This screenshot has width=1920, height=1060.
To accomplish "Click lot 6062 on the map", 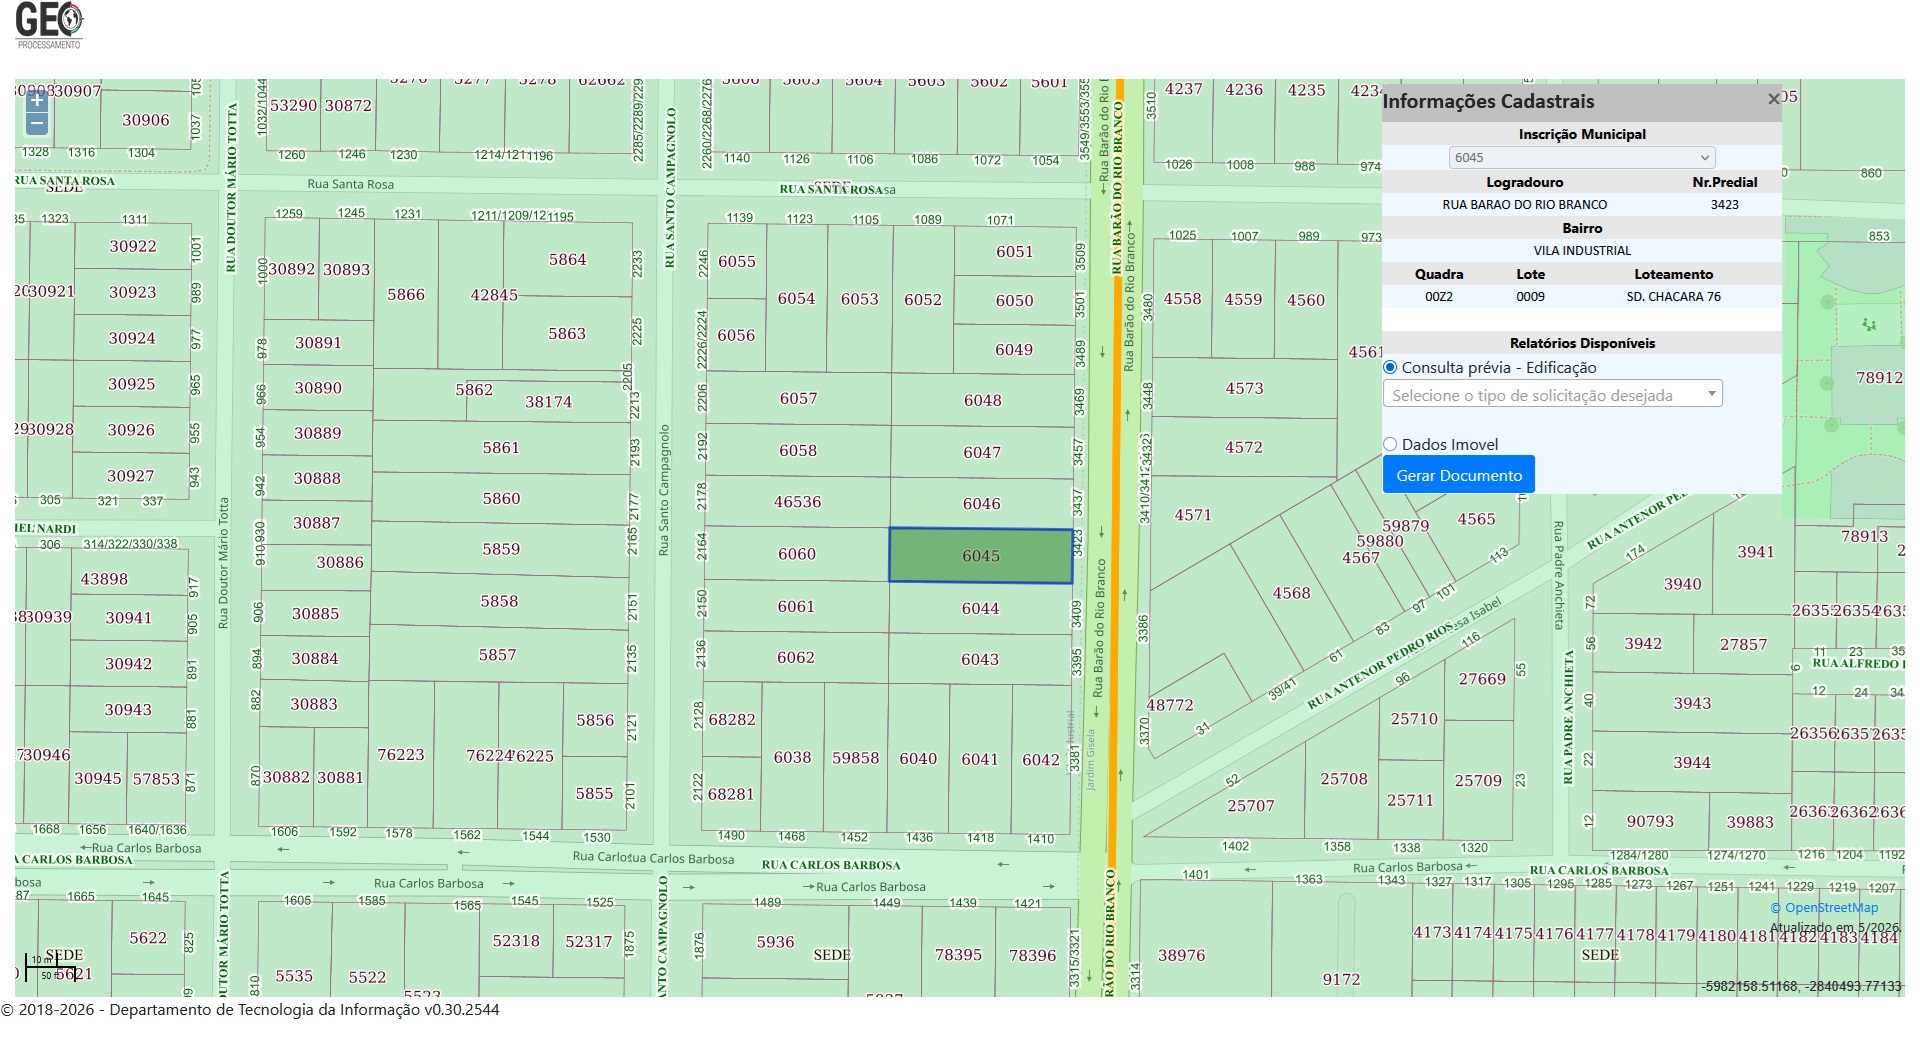I will (796, 657).
